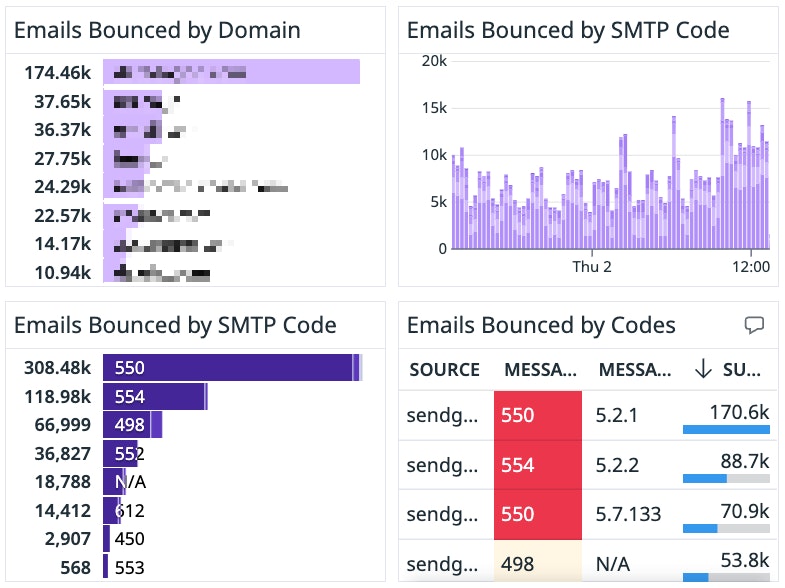Click the 5.7.133 message code cell

(x=629, y=515)
